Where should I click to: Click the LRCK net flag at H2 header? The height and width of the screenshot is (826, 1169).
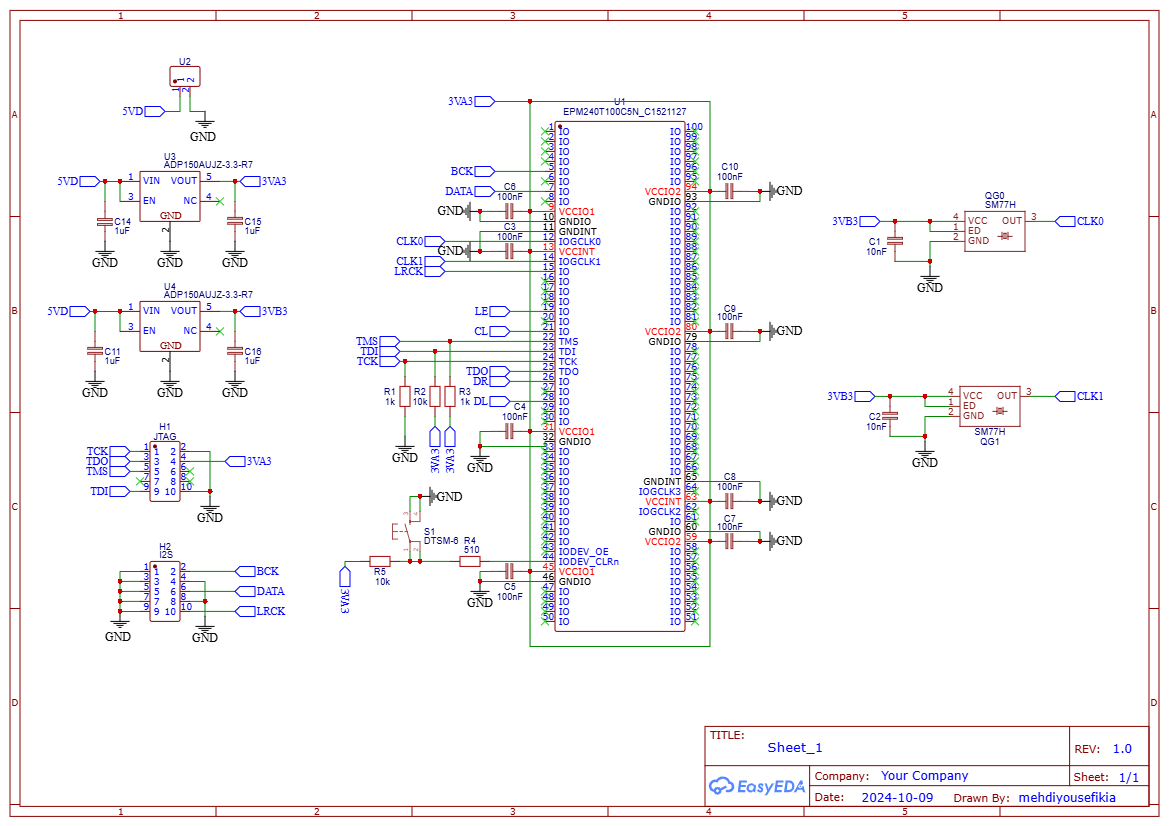(261, 611)
